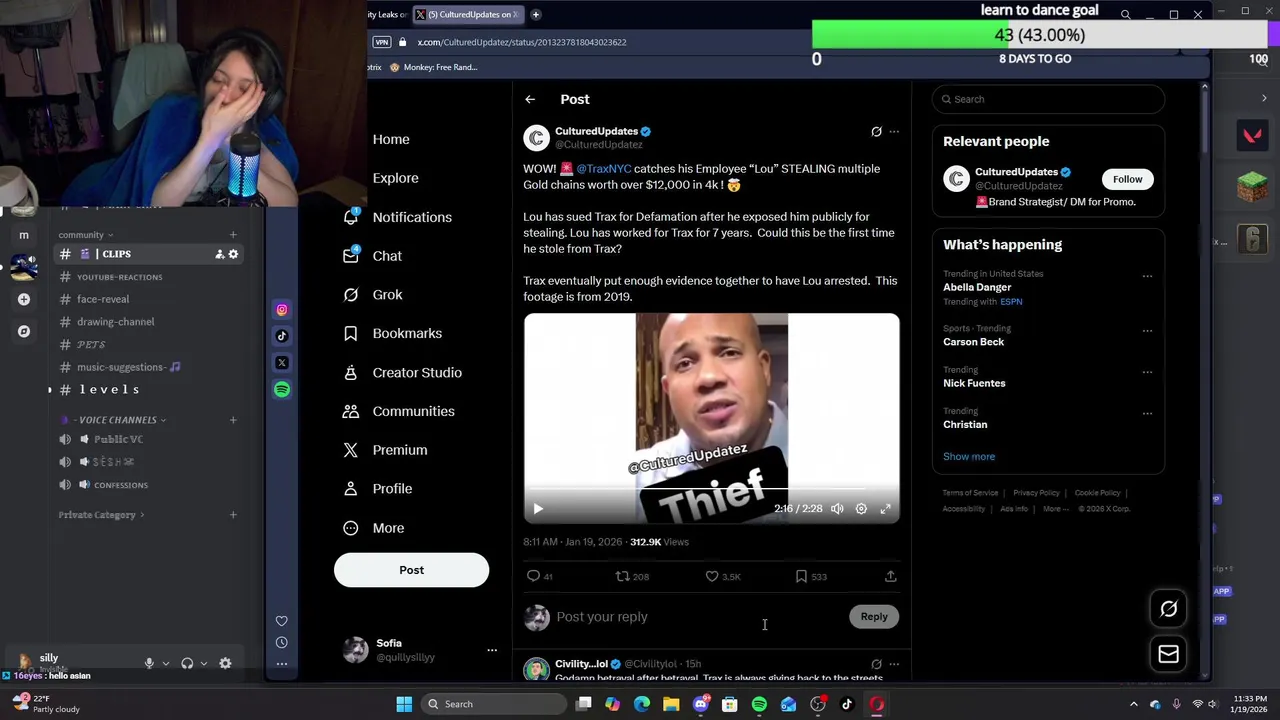Image resolution: width=1280 pixels, height=720 pixels.
Task: Play the Thief video
Action: click(538, 509)
